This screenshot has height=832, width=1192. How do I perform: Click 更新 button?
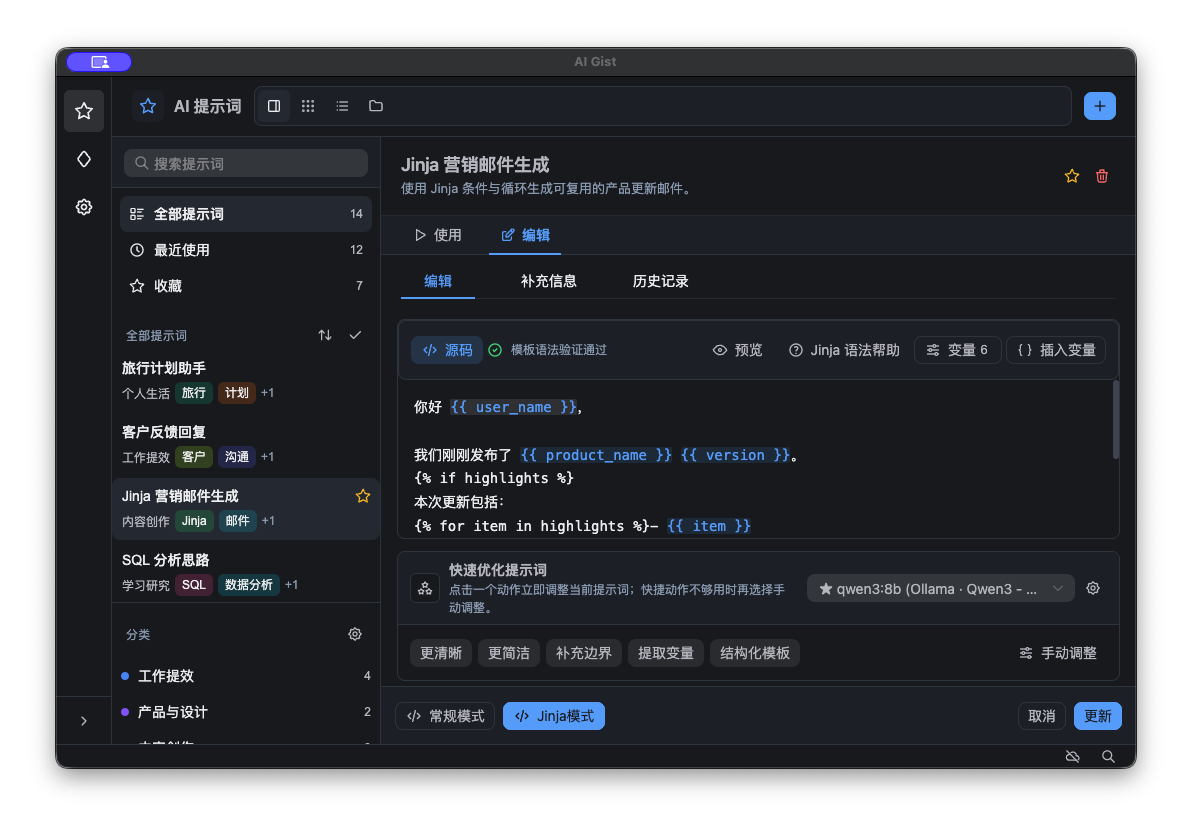1097,716
